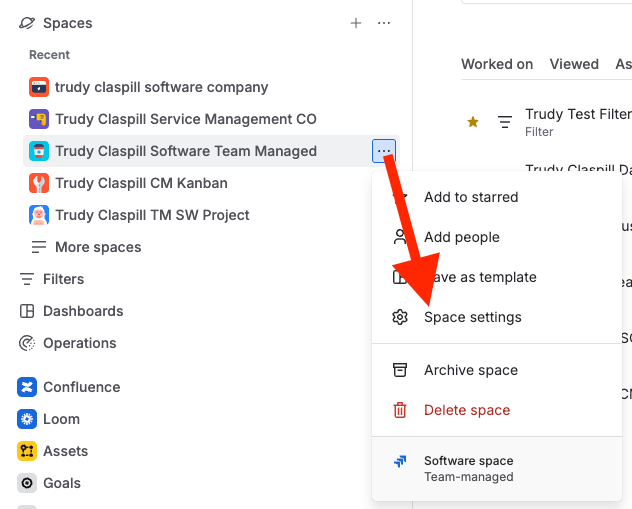This screenshot has height=509, width=632.
Task: Click the filter icon beside Trudy Test Filter
Action: click(x=504, y=122)
